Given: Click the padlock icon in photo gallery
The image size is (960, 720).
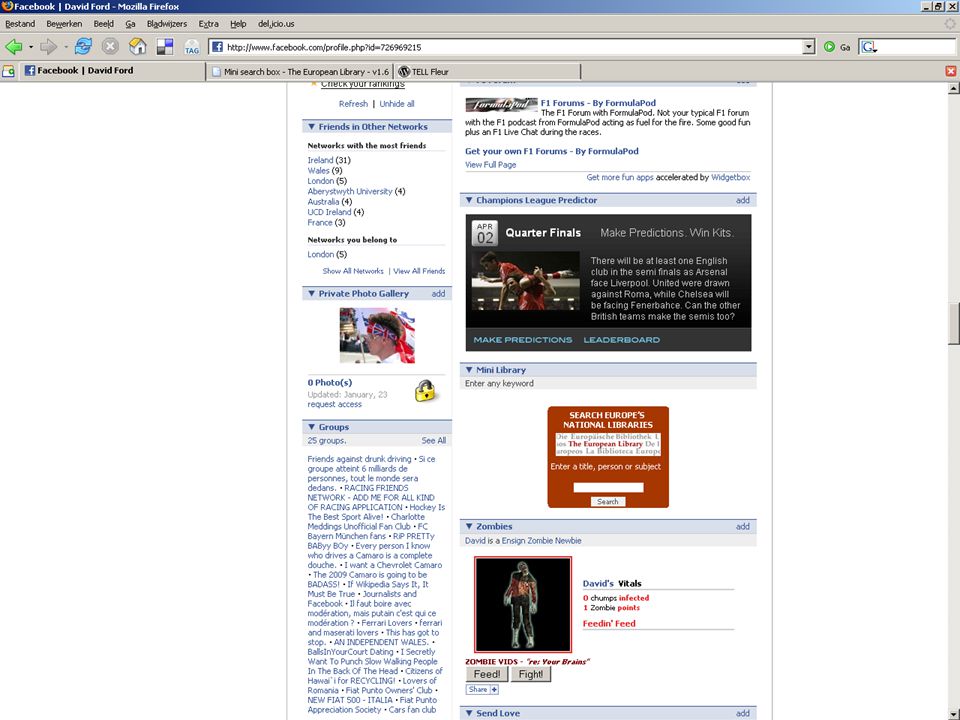Looking at the screenshot, I should pyautogui.click(x=425, y=391).
